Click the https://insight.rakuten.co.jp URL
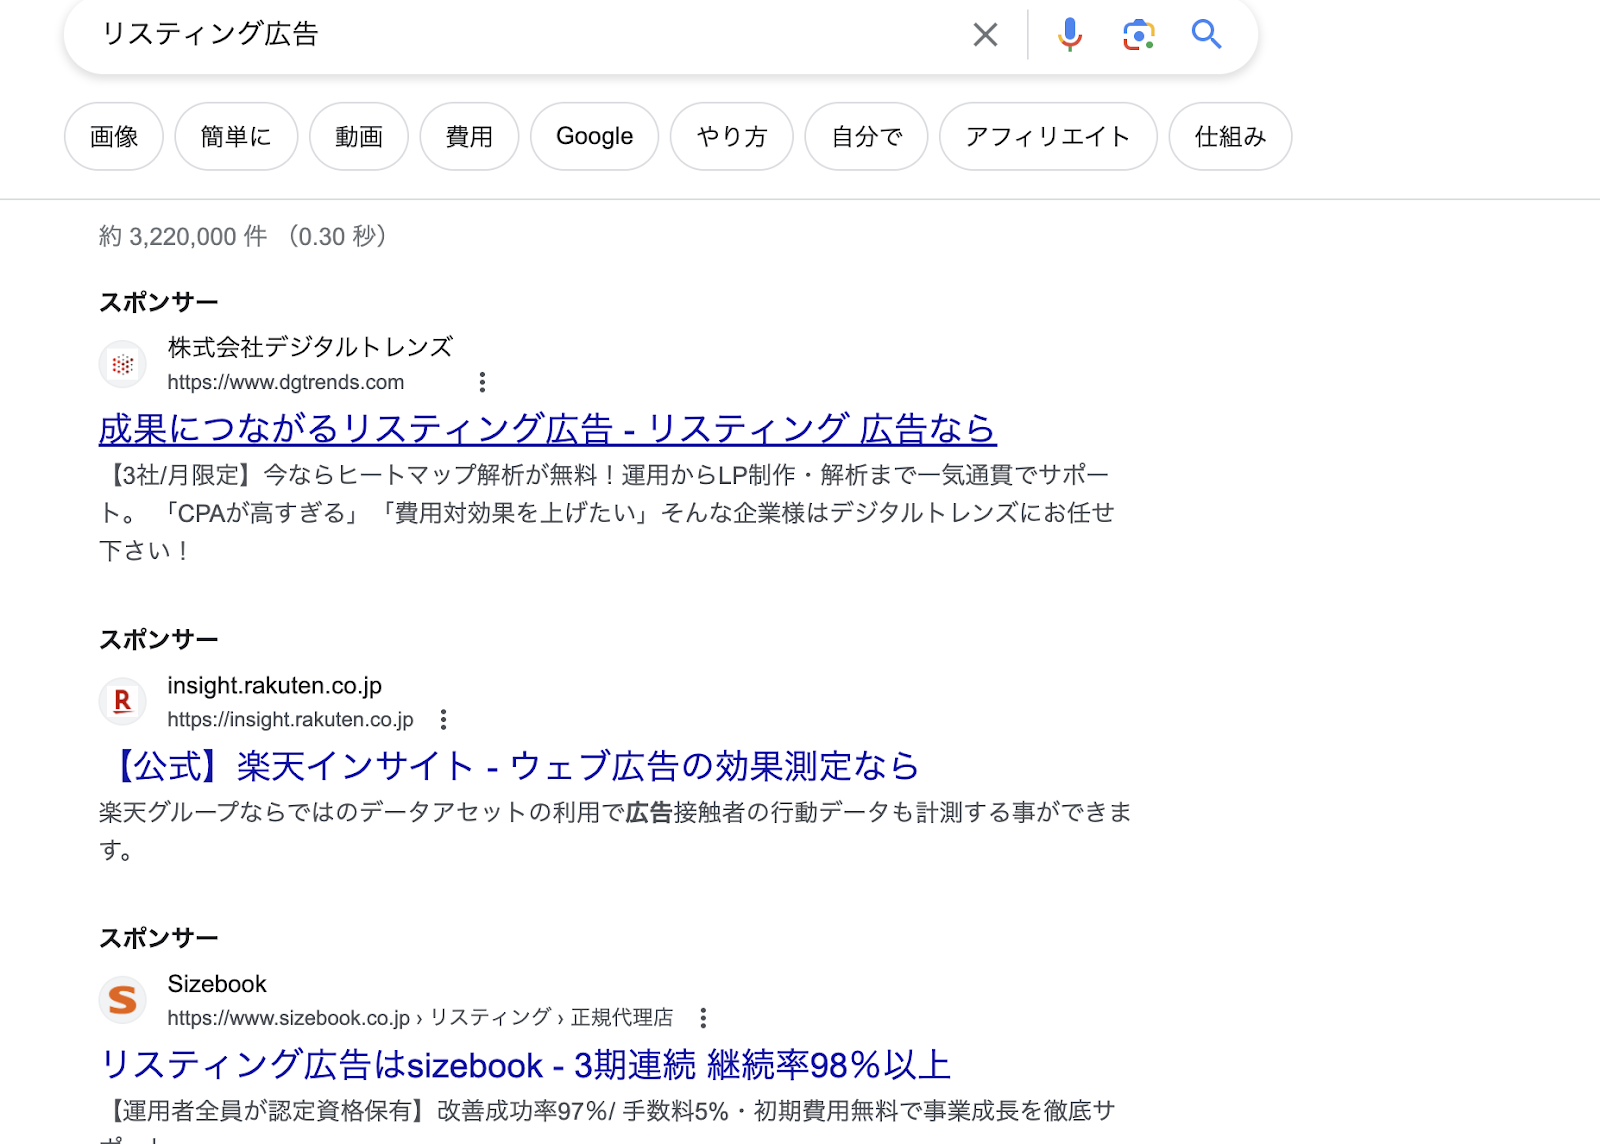1600x1144 pixels. click(290, 719)
